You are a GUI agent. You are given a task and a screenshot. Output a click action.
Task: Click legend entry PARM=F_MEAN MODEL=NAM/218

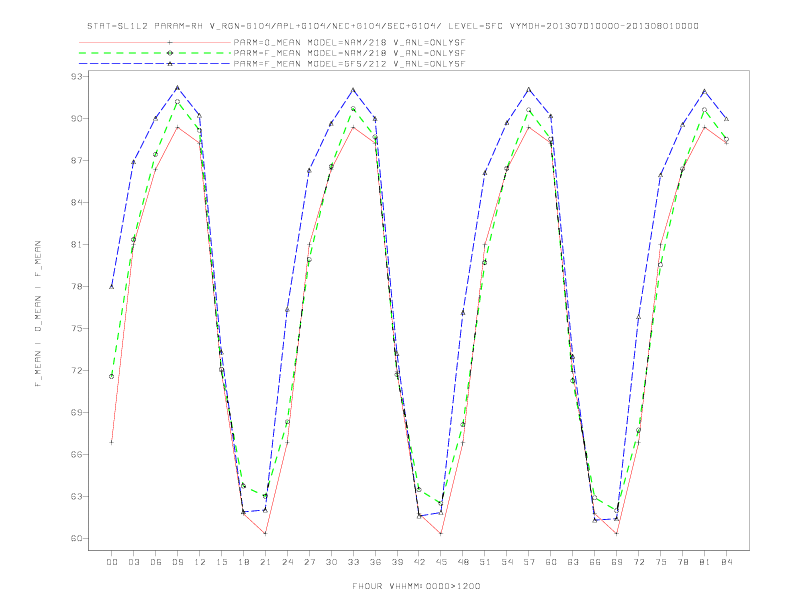[x=349, y=53]
